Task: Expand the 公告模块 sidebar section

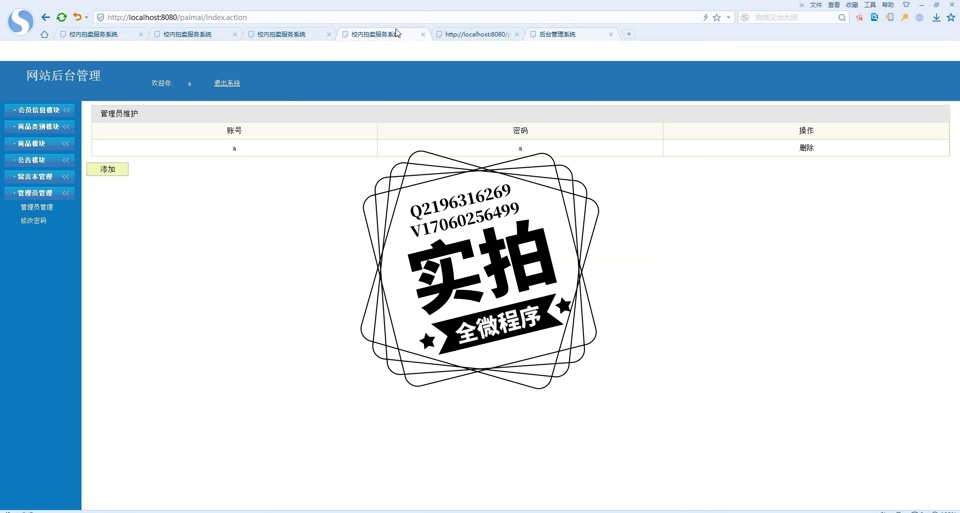Action: 39,160
